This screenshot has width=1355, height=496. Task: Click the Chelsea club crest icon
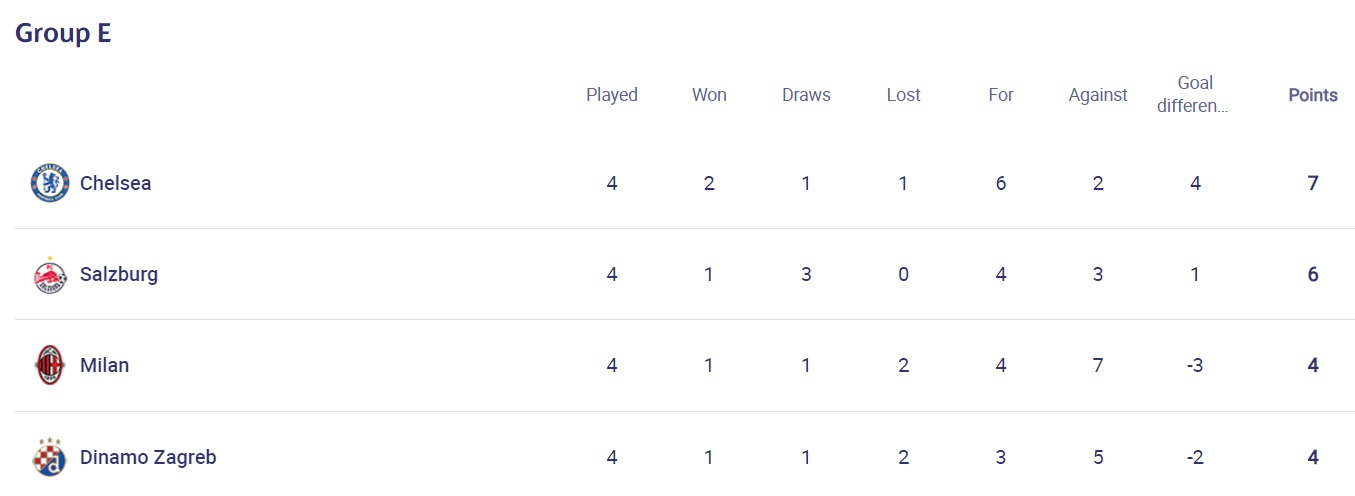pos(49,183)
